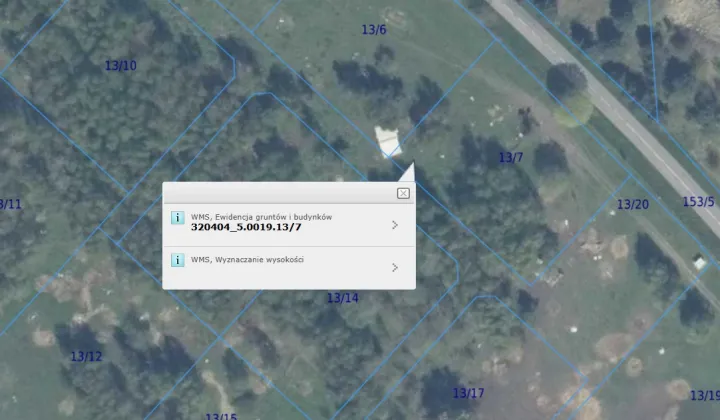Click parcel label 13/14 on the map
Viewport: 720px width, 420px height.
pos(343,298)
